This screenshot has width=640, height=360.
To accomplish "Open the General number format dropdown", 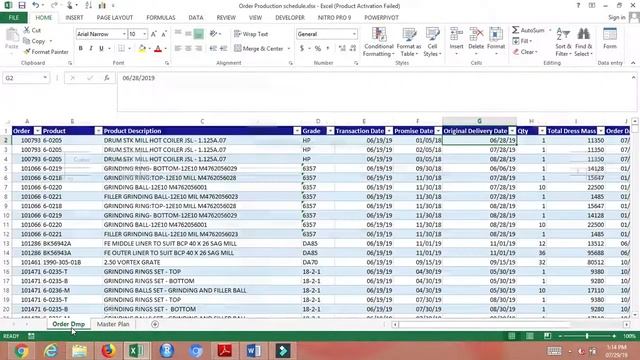I will [x=354, y=34].
